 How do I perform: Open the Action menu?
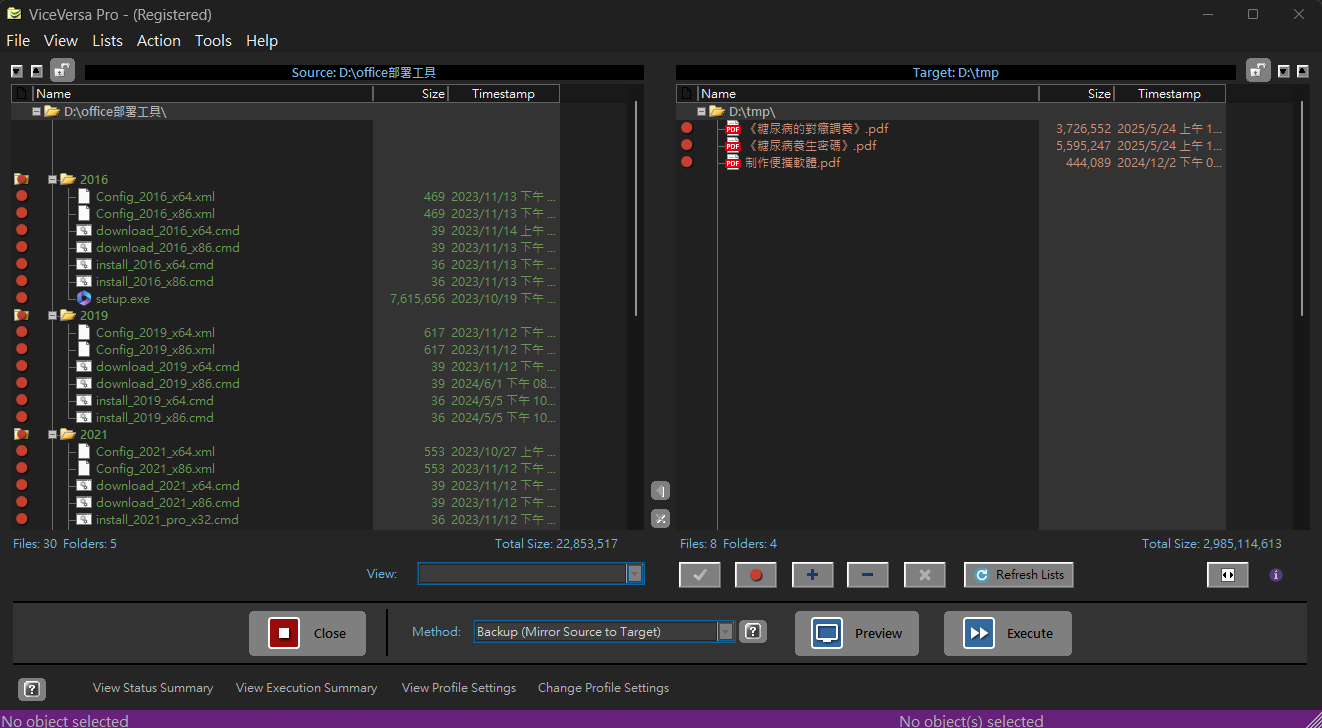pyautogui.click(x=159, y=41)
